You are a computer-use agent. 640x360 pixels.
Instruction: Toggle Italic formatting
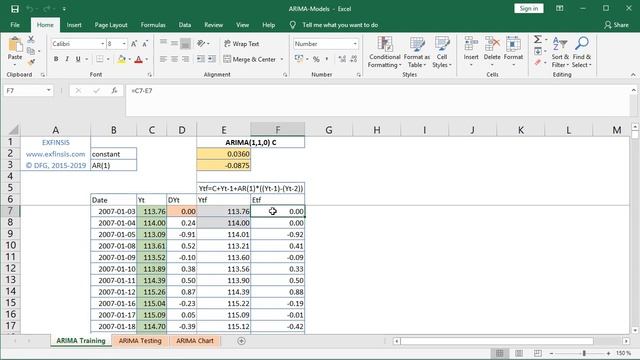pos(67,59)
